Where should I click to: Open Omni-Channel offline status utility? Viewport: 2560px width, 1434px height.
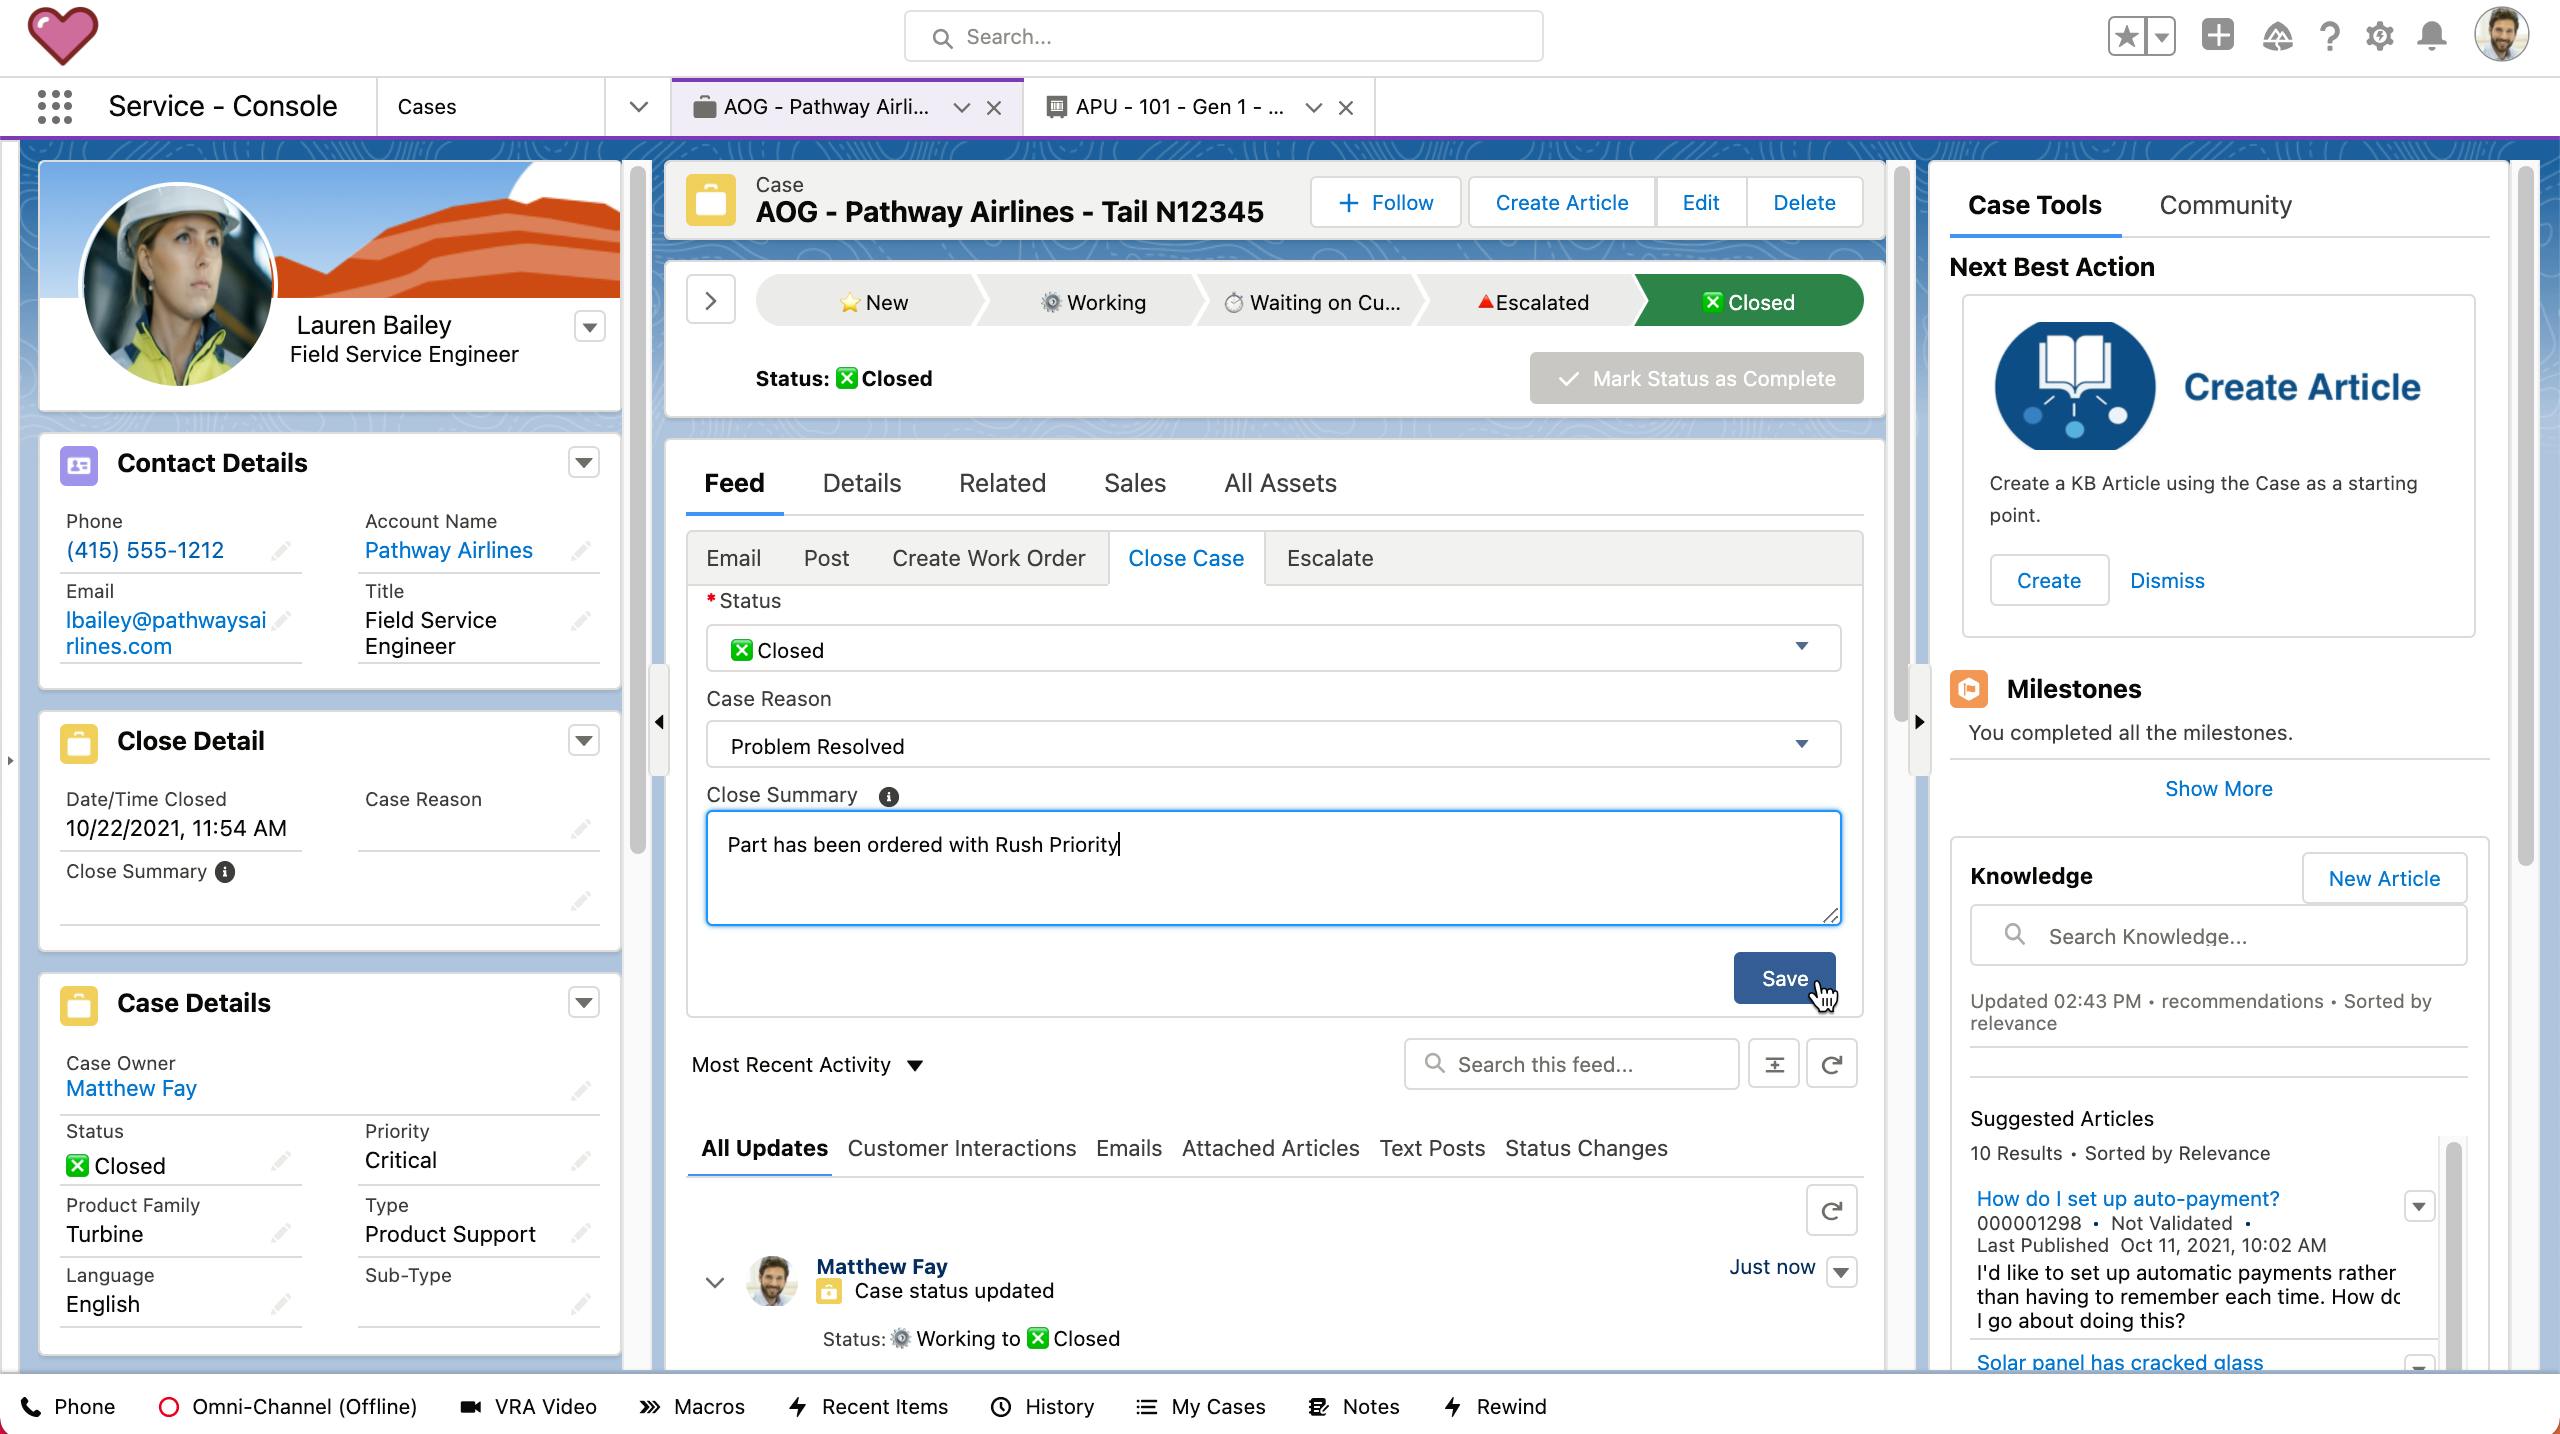click(288, 1406)
